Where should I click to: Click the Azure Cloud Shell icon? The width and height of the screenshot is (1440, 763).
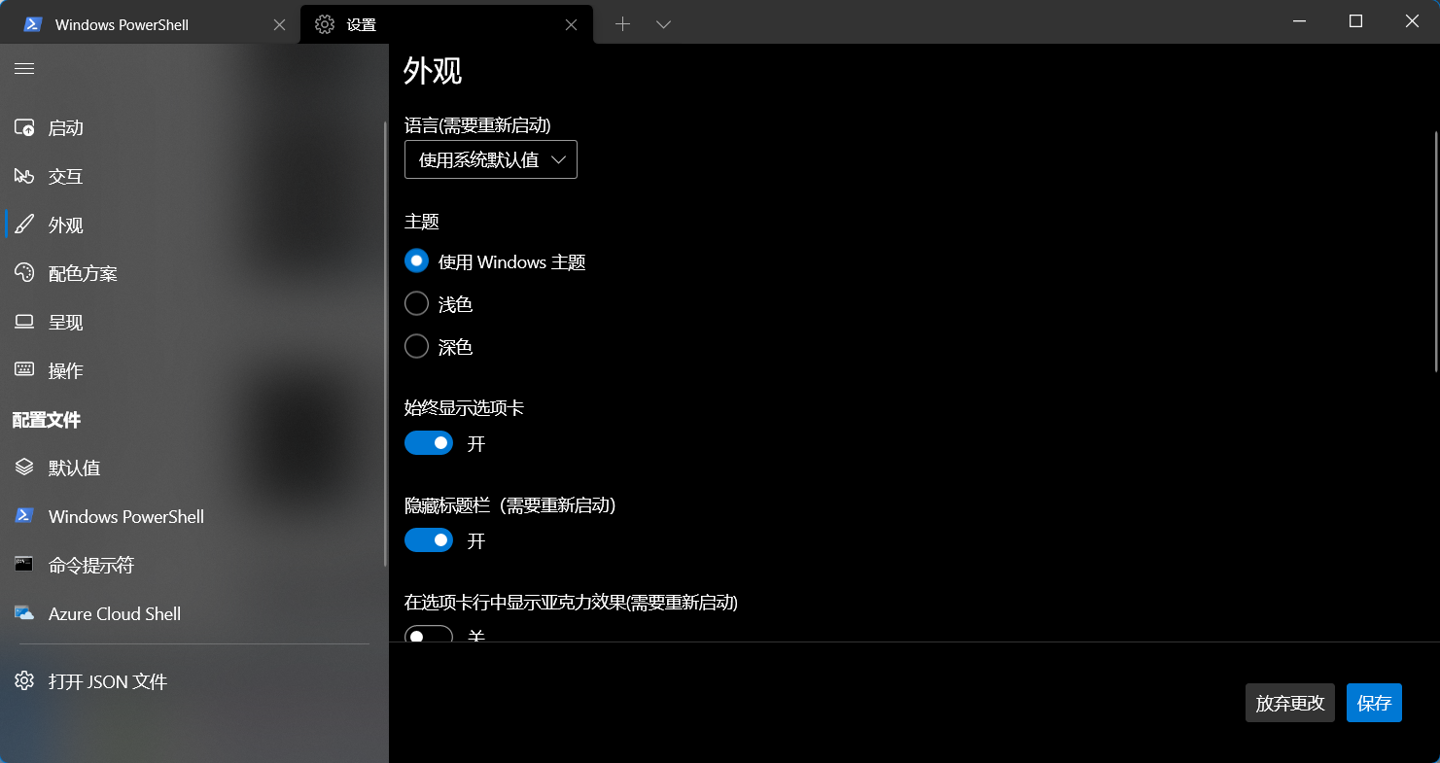24,613
